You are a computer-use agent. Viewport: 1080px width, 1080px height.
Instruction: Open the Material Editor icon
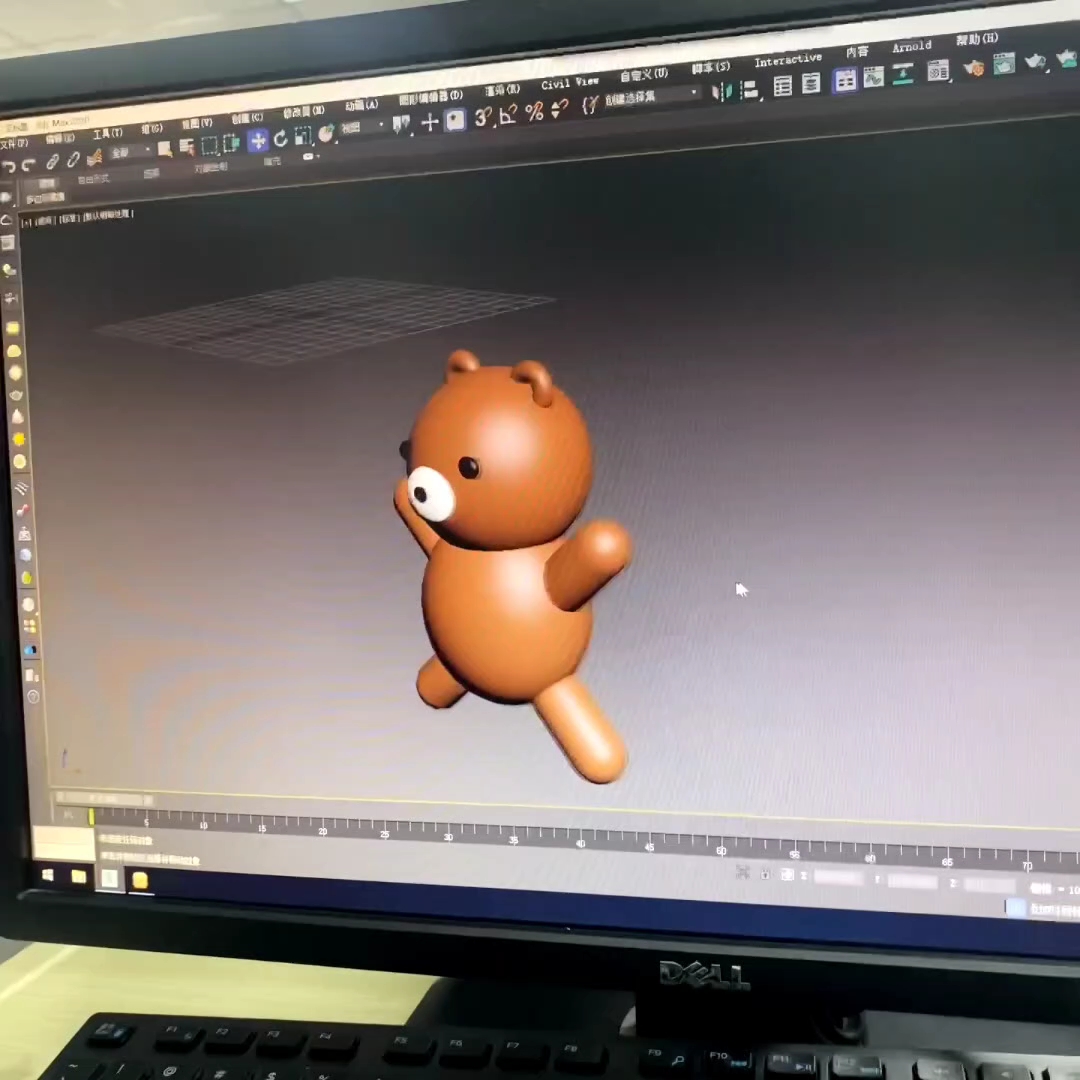[x=938, y=71]
